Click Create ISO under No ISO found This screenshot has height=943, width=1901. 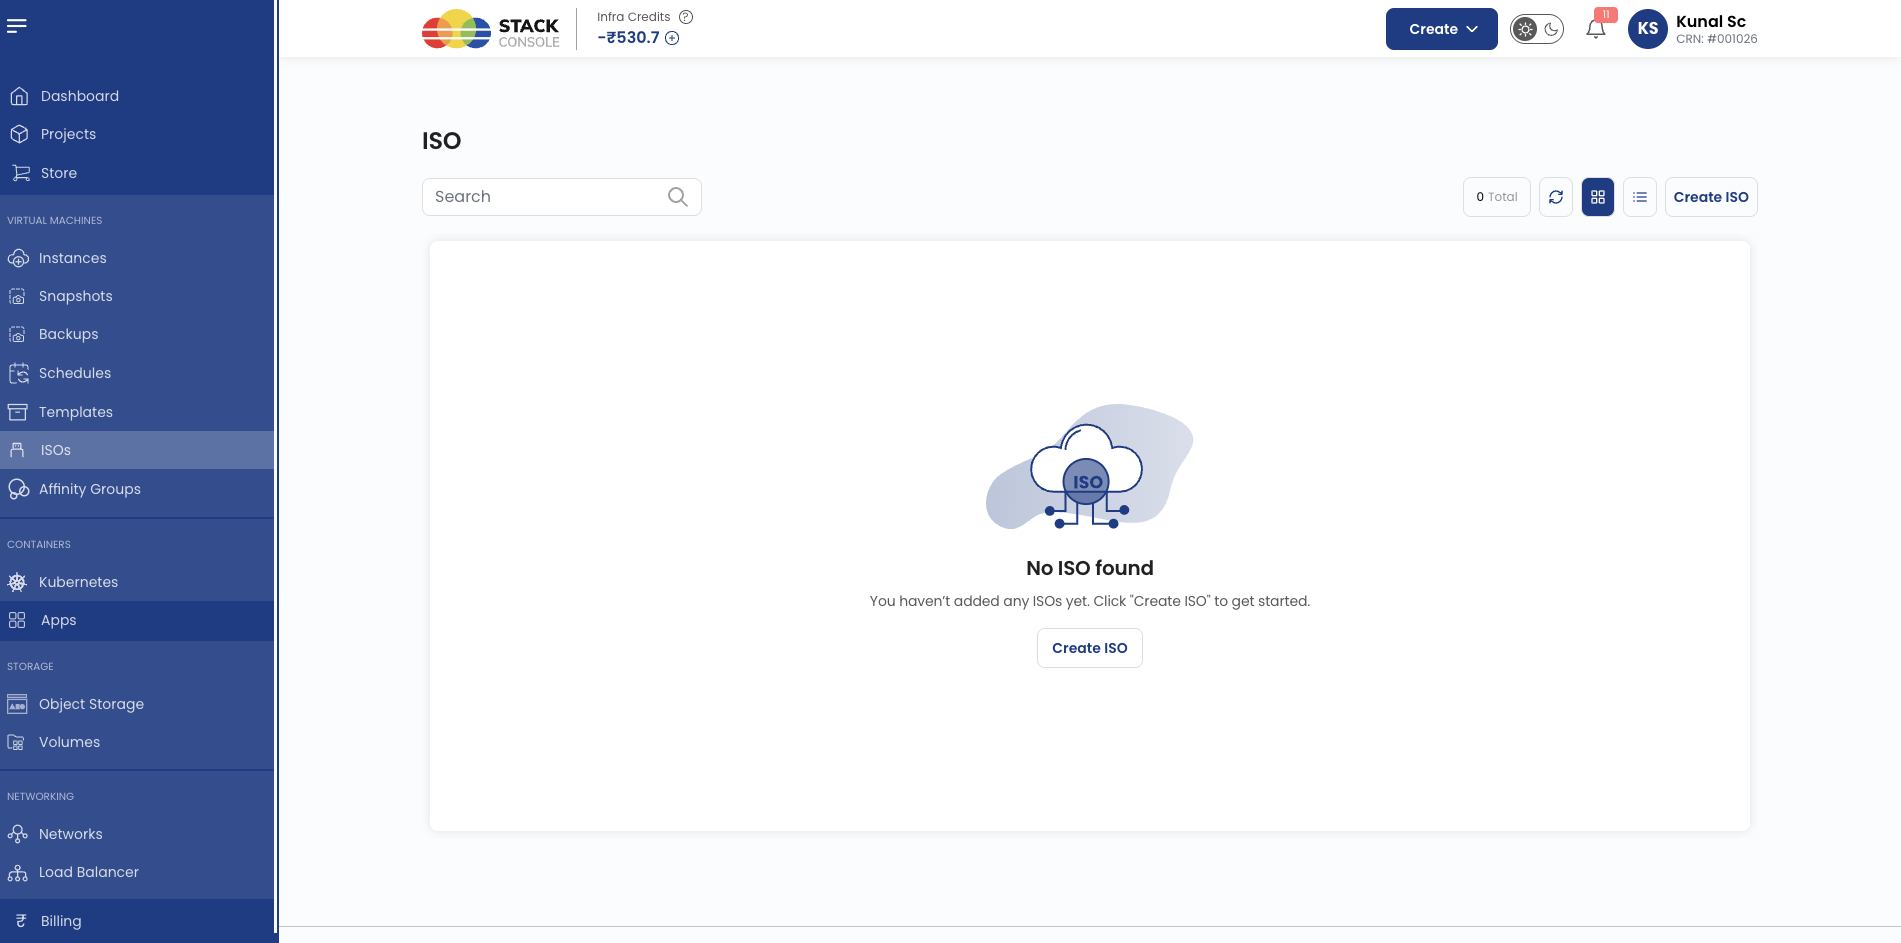coord(1090,648)
